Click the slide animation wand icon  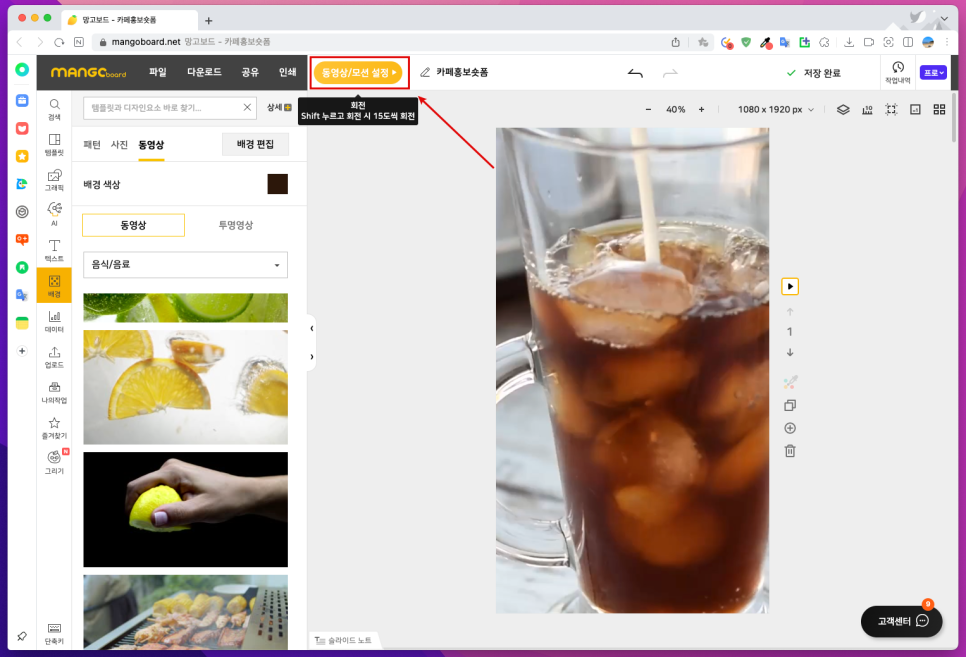tap(790, 382)
